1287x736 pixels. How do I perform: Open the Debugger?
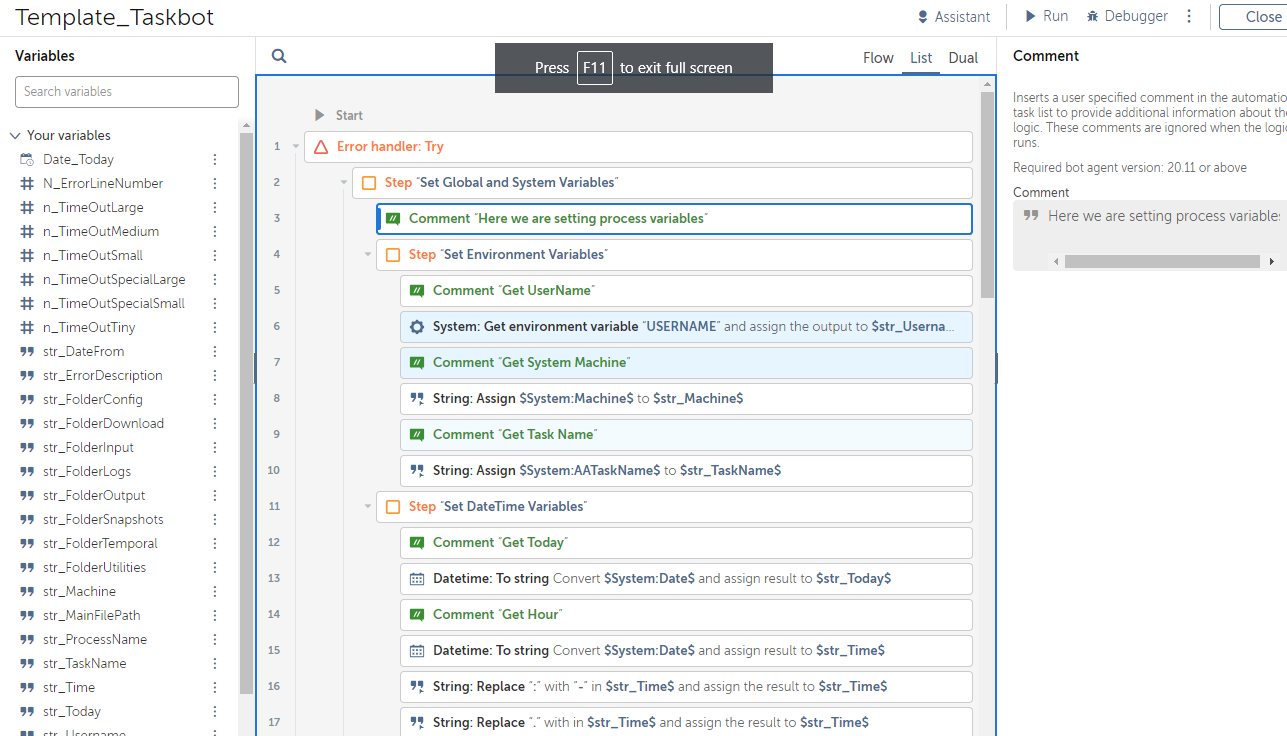(x=1127, y=17)
